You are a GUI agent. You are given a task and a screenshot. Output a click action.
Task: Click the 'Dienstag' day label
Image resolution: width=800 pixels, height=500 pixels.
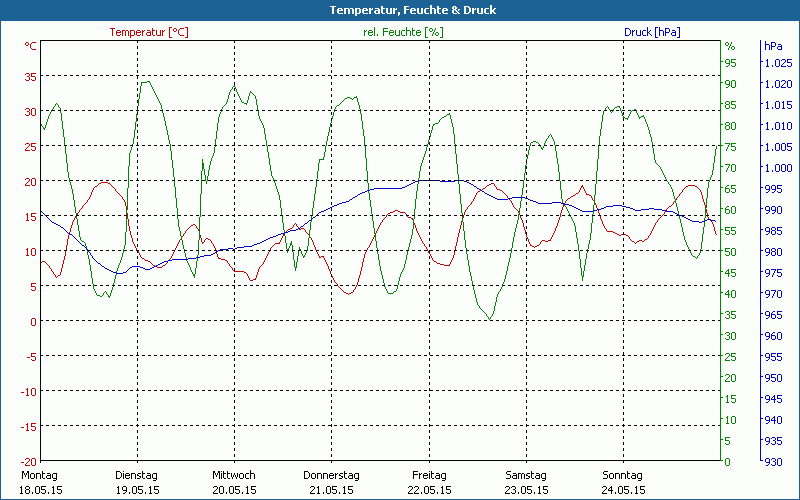(x=136, y=475)
